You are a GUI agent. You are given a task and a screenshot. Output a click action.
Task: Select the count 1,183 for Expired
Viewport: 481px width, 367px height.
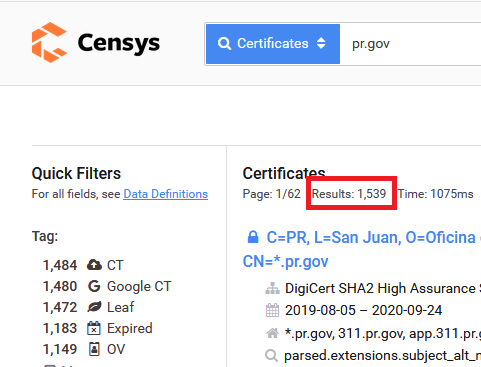tap(60, 328)
